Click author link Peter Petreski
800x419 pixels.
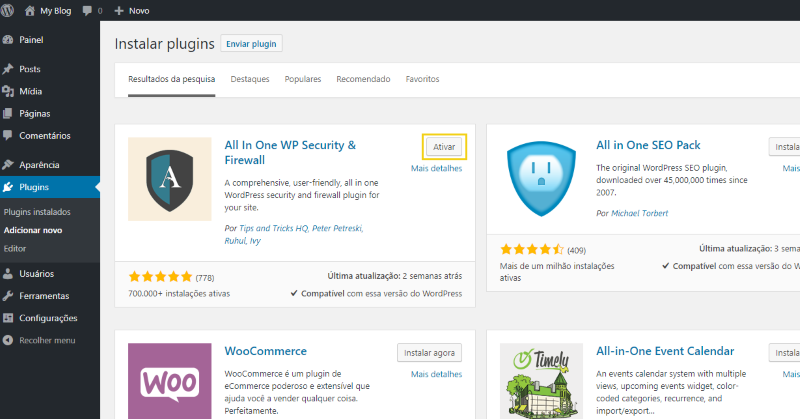[x=337, y=228]
